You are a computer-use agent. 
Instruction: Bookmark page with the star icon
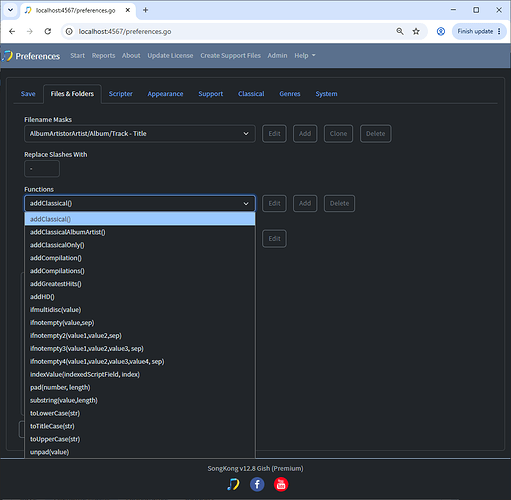coord(416,31)
